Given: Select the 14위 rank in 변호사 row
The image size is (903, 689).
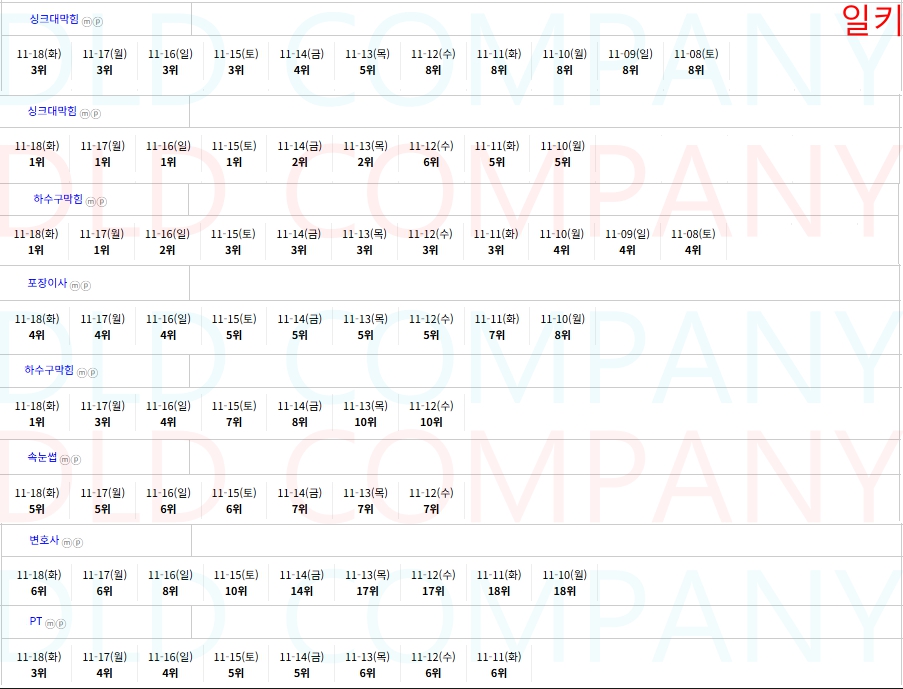Looking at the screenshot, I should click(302, 591).
